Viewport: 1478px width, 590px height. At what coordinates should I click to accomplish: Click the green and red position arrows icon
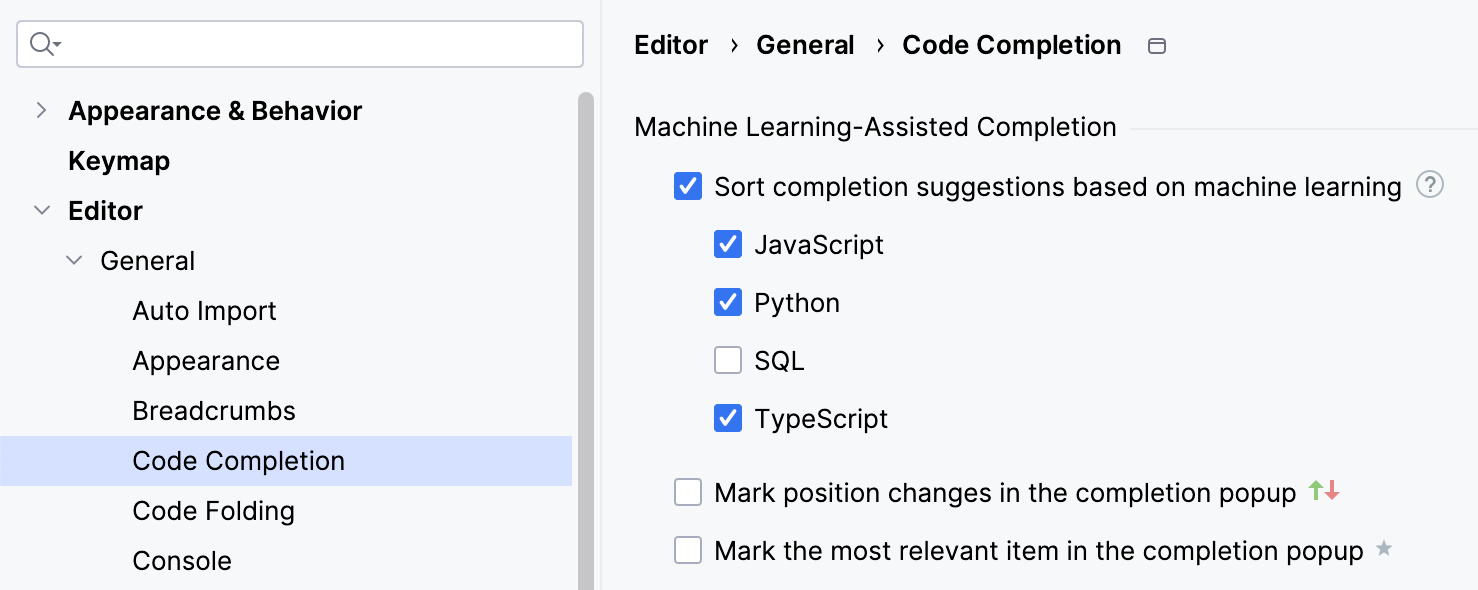coord(1323,491)
